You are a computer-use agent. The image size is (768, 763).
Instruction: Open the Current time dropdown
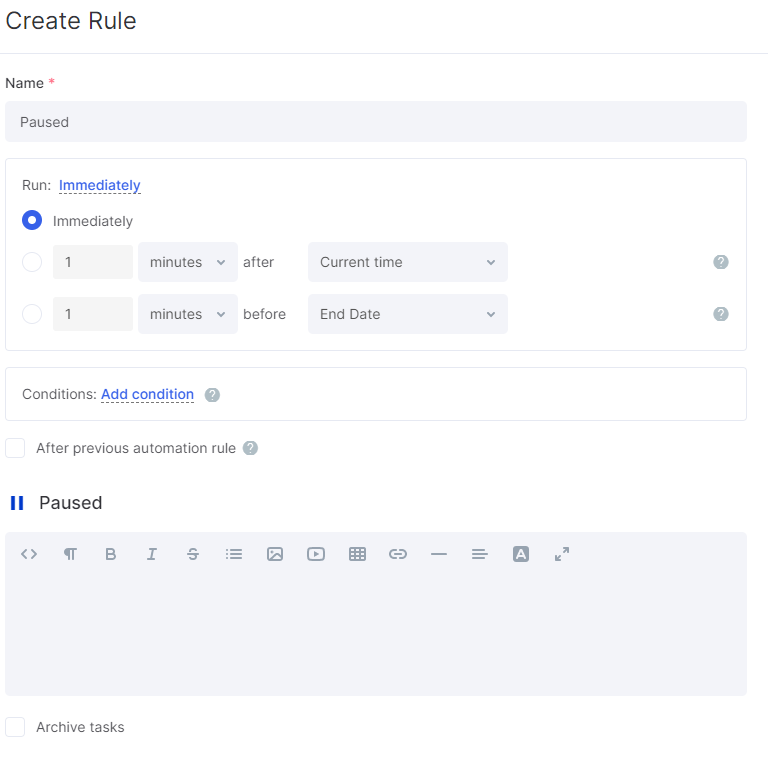pyautogui.click(x=408, y=262)
